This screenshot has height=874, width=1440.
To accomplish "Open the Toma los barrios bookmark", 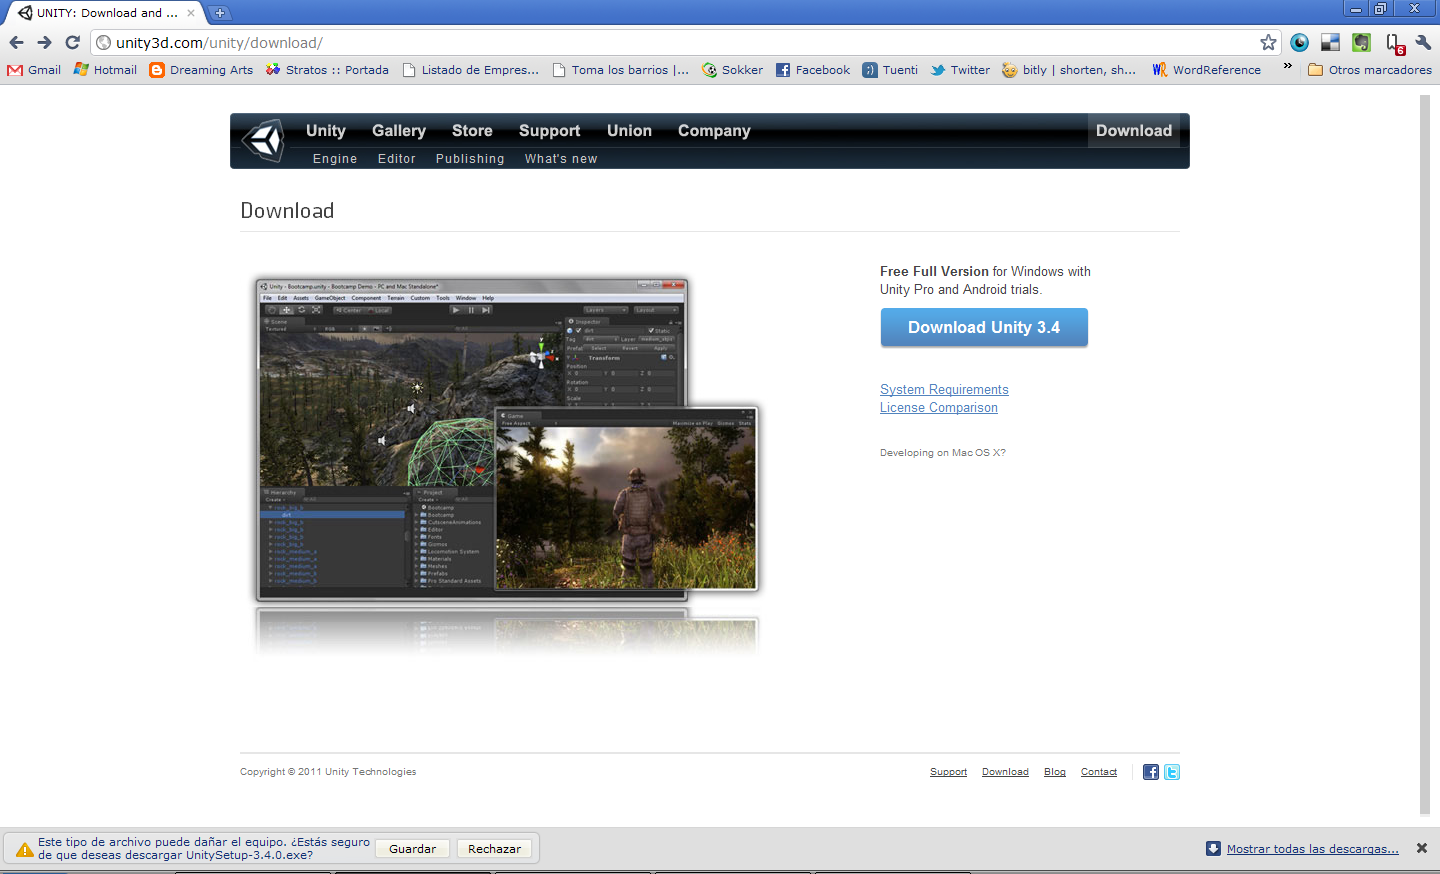I will [x=620, y=70].
